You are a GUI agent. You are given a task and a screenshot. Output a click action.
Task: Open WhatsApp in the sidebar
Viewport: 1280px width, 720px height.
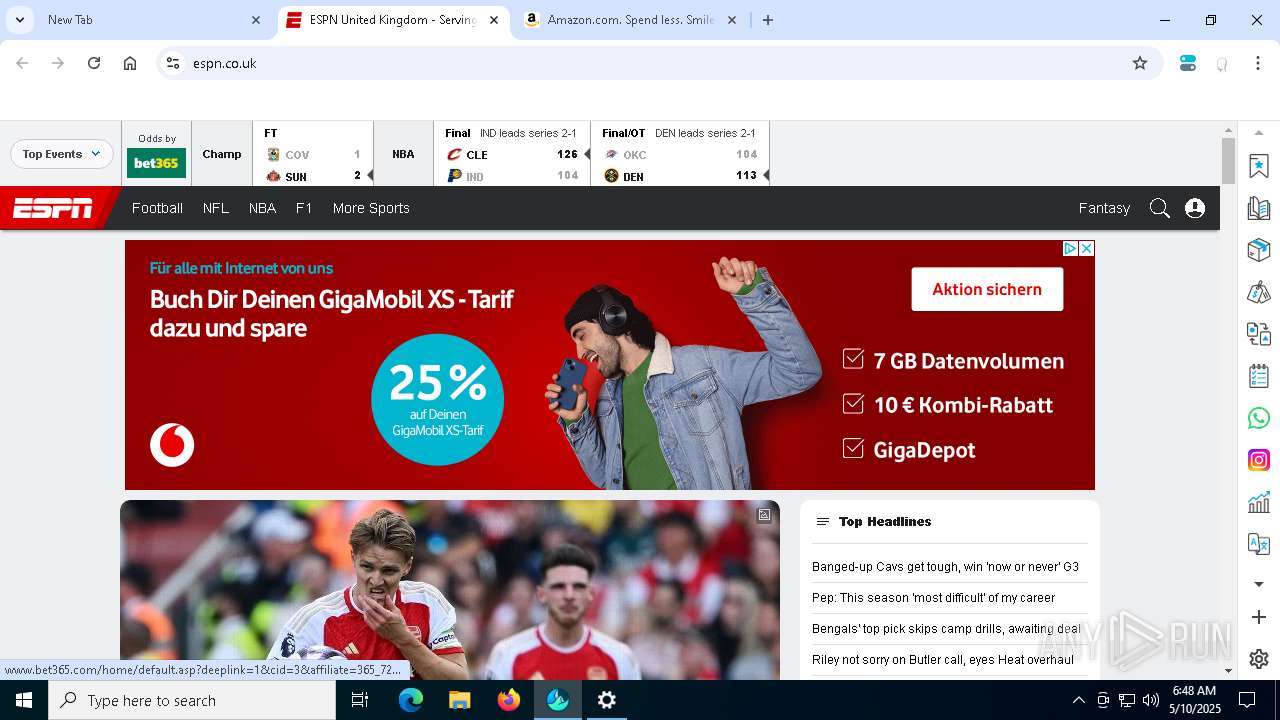1259,418
